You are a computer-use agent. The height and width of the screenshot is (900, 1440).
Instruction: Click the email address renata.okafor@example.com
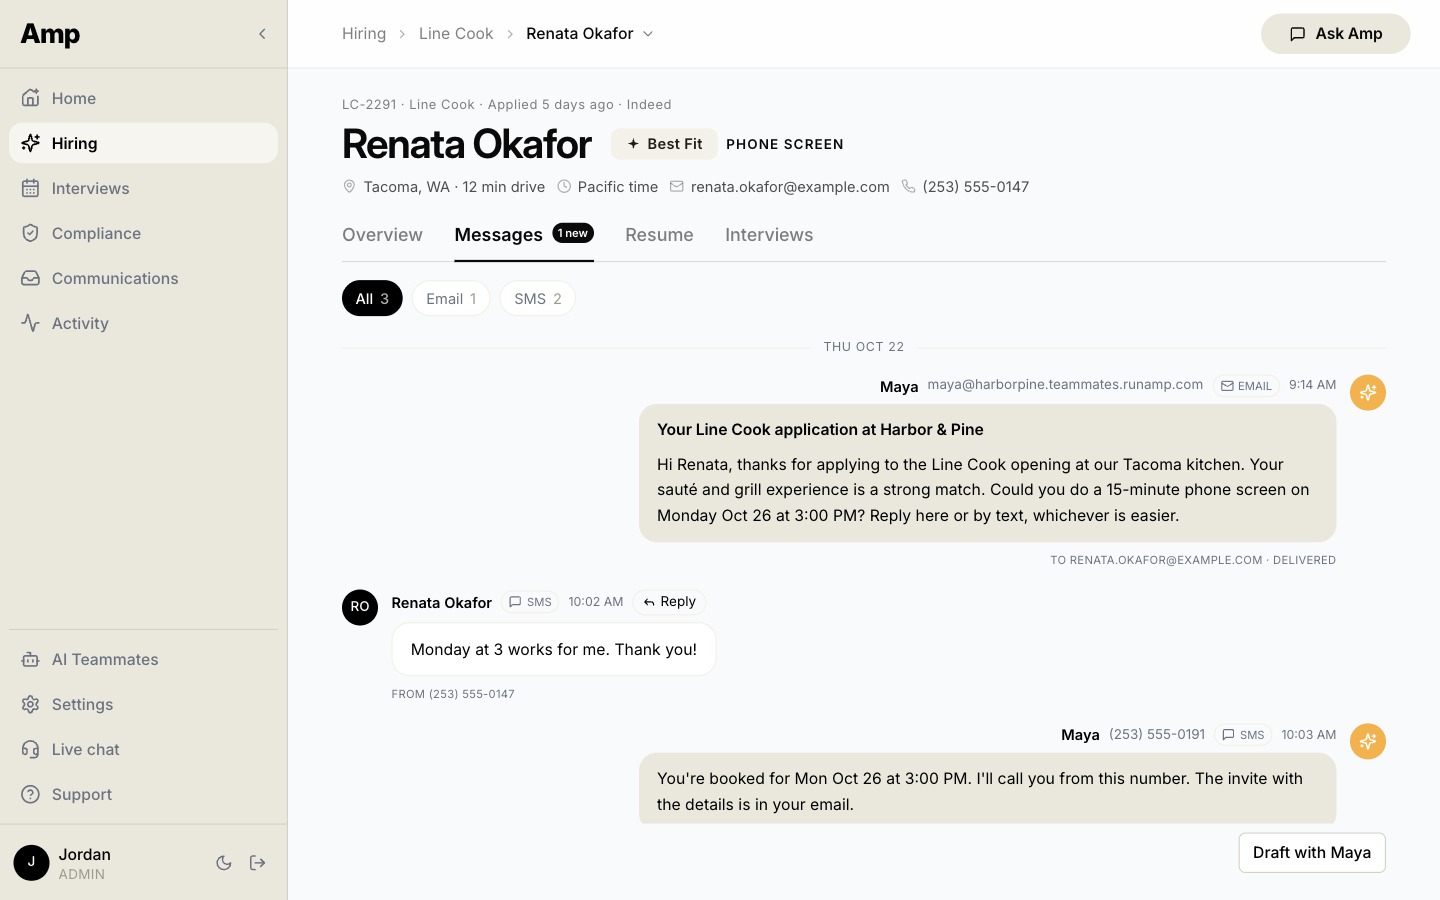(x=790, y=187)
